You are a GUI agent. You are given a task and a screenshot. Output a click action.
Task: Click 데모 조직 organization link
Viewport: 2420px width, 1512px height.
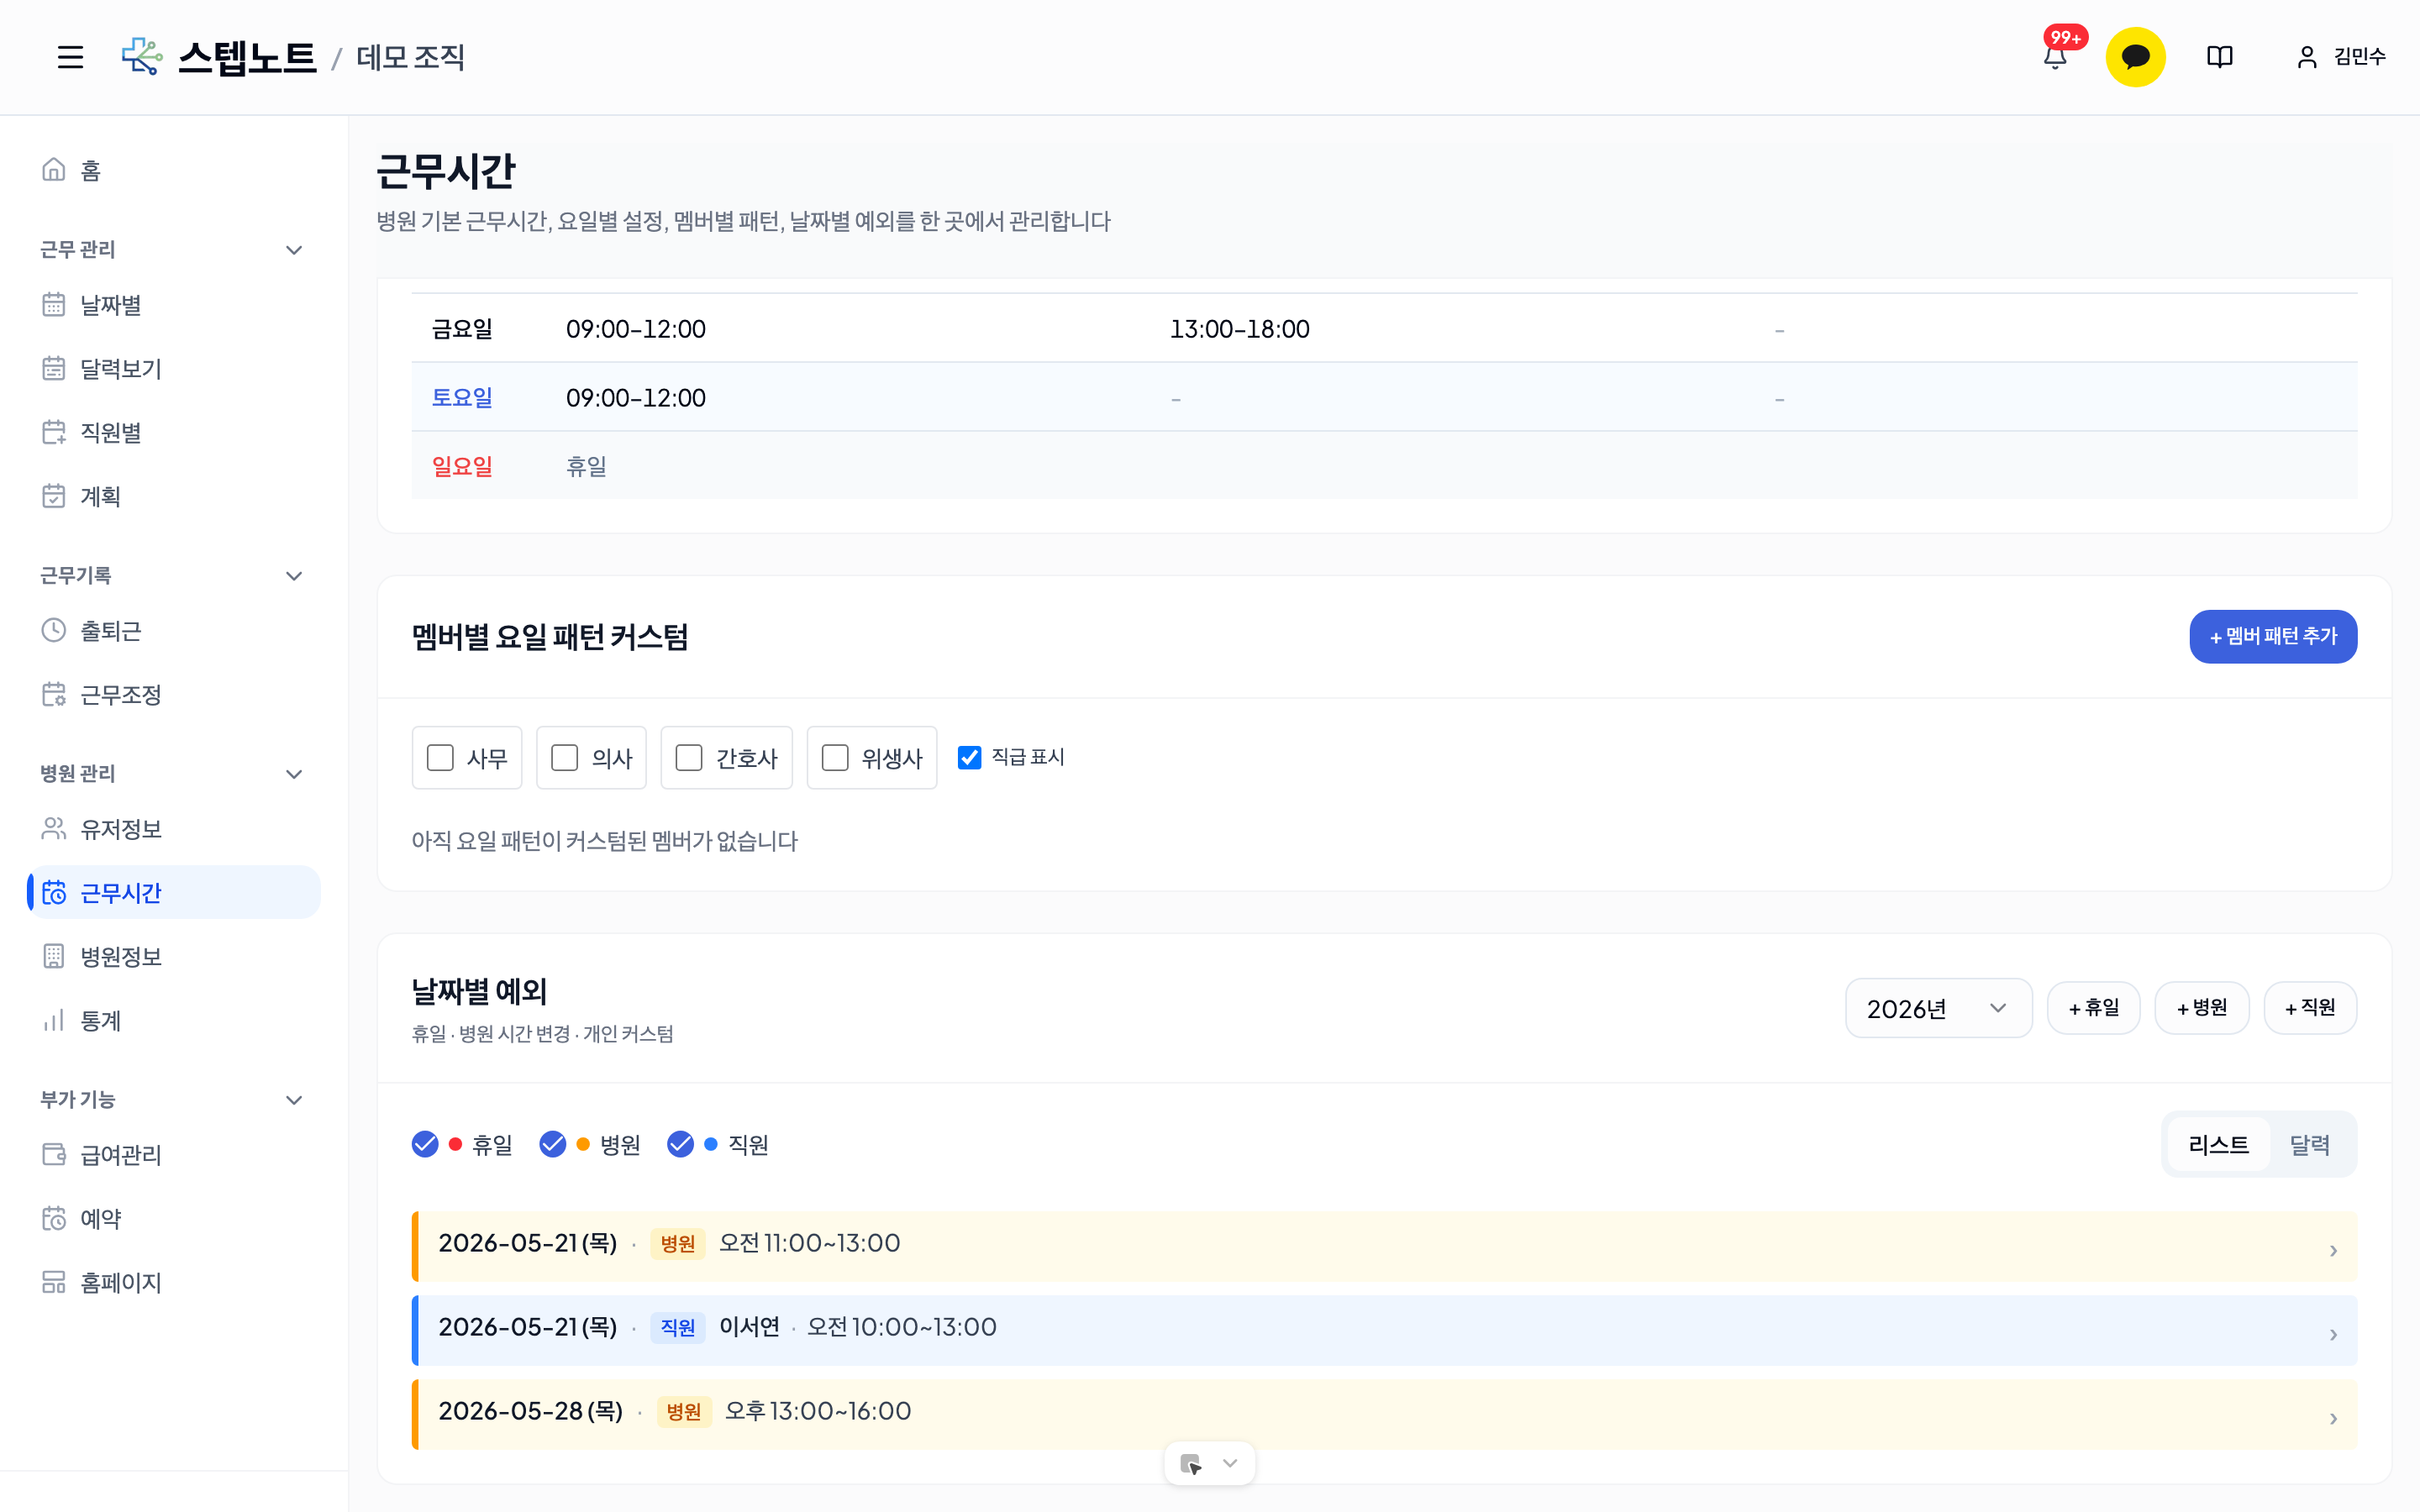coord(410,57)
